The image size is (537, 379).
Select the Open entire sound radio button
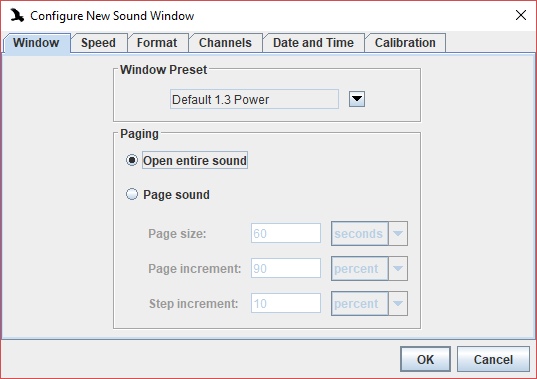click(132, 160)
